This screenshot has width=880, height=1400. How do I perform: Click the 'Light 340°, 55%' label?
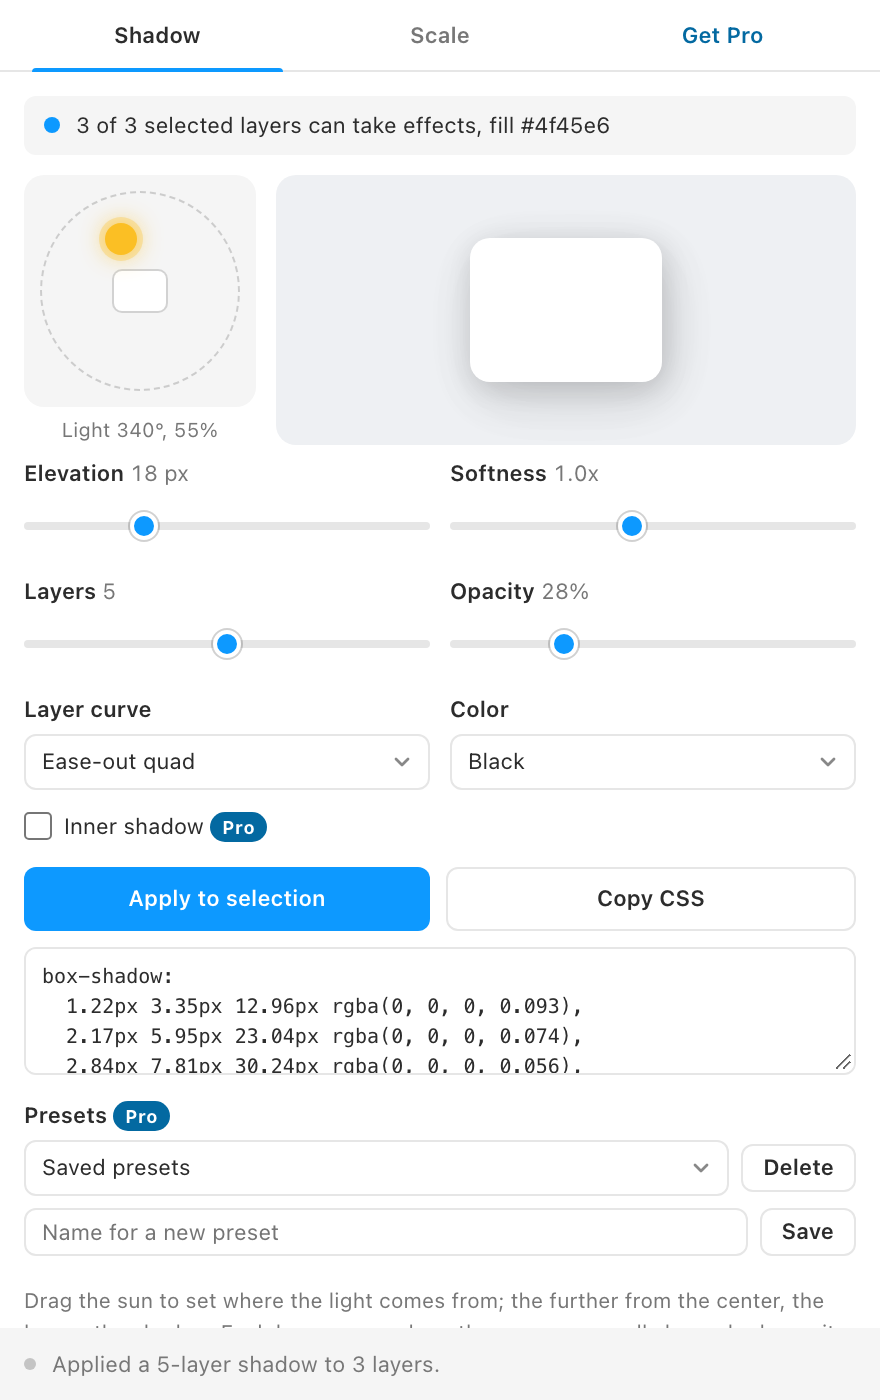(140, 430)
